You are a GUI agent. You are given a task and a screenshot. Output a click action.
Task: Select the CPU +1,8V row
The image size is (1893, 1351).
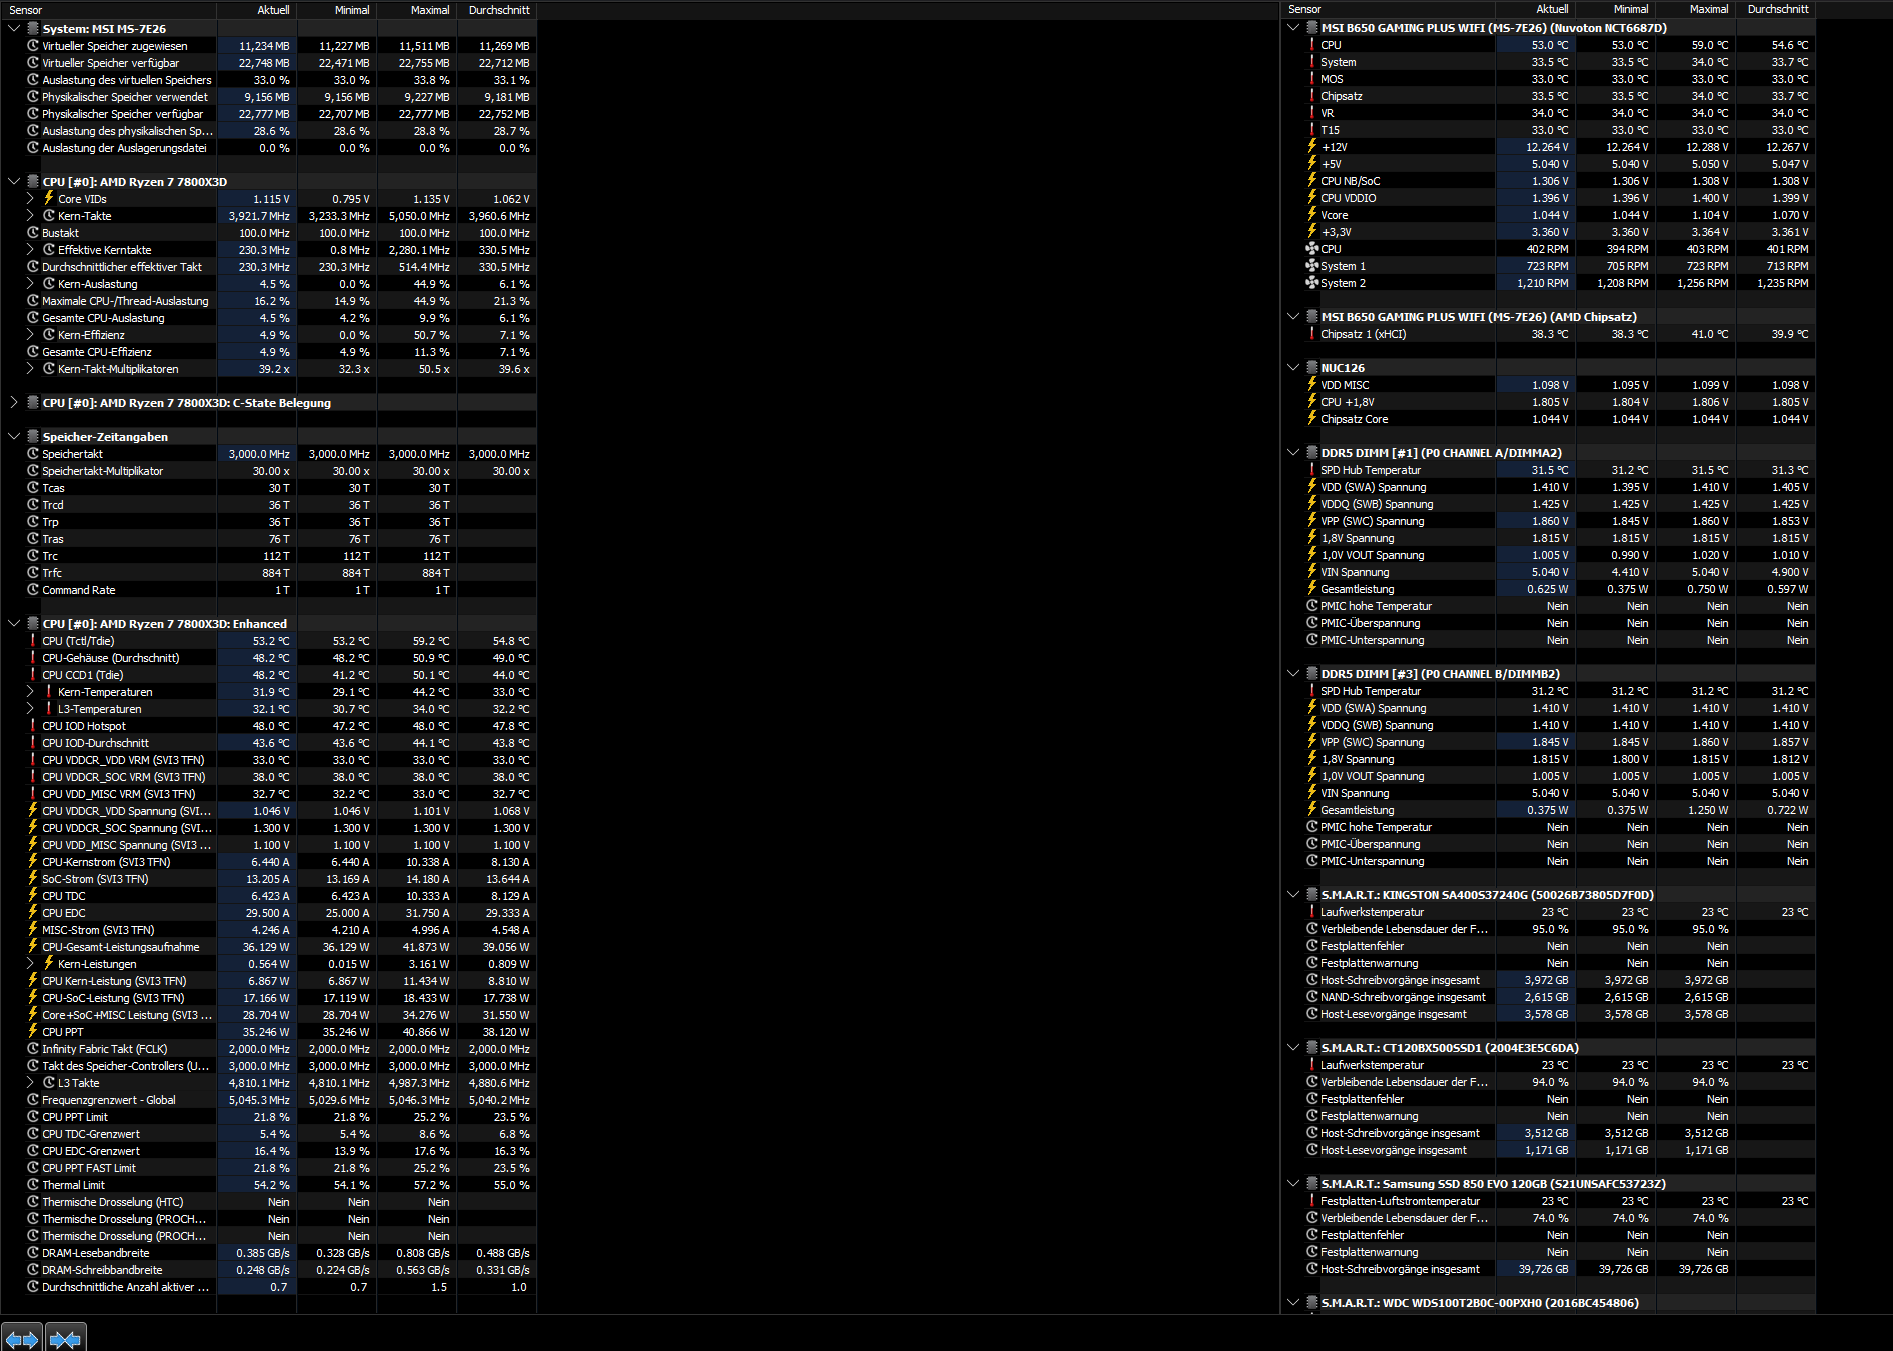[1548, 402]
